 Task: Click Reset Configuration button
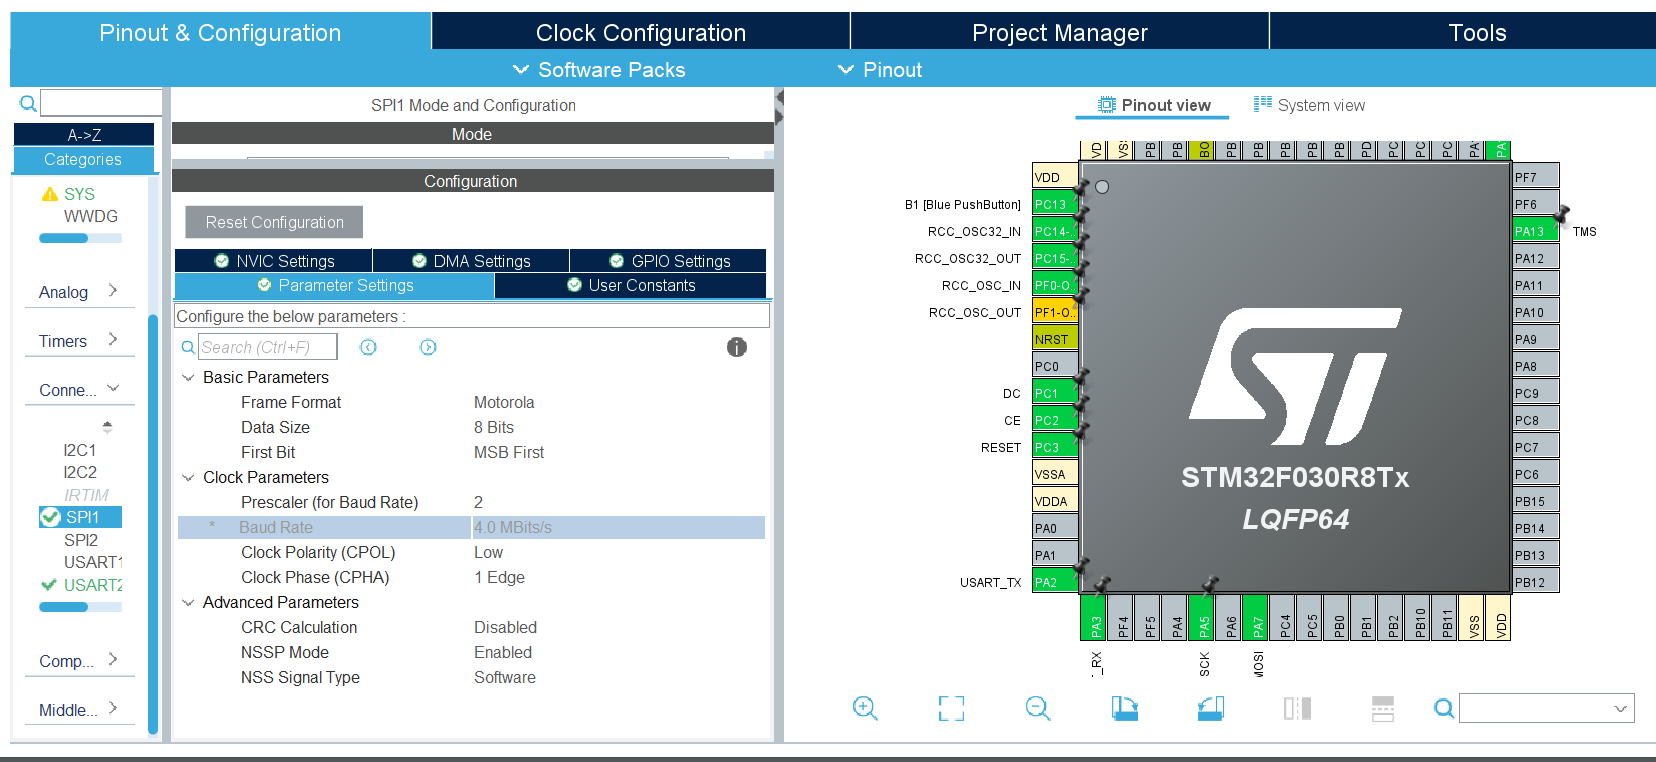pyautogui.click(x=274, y=222)
